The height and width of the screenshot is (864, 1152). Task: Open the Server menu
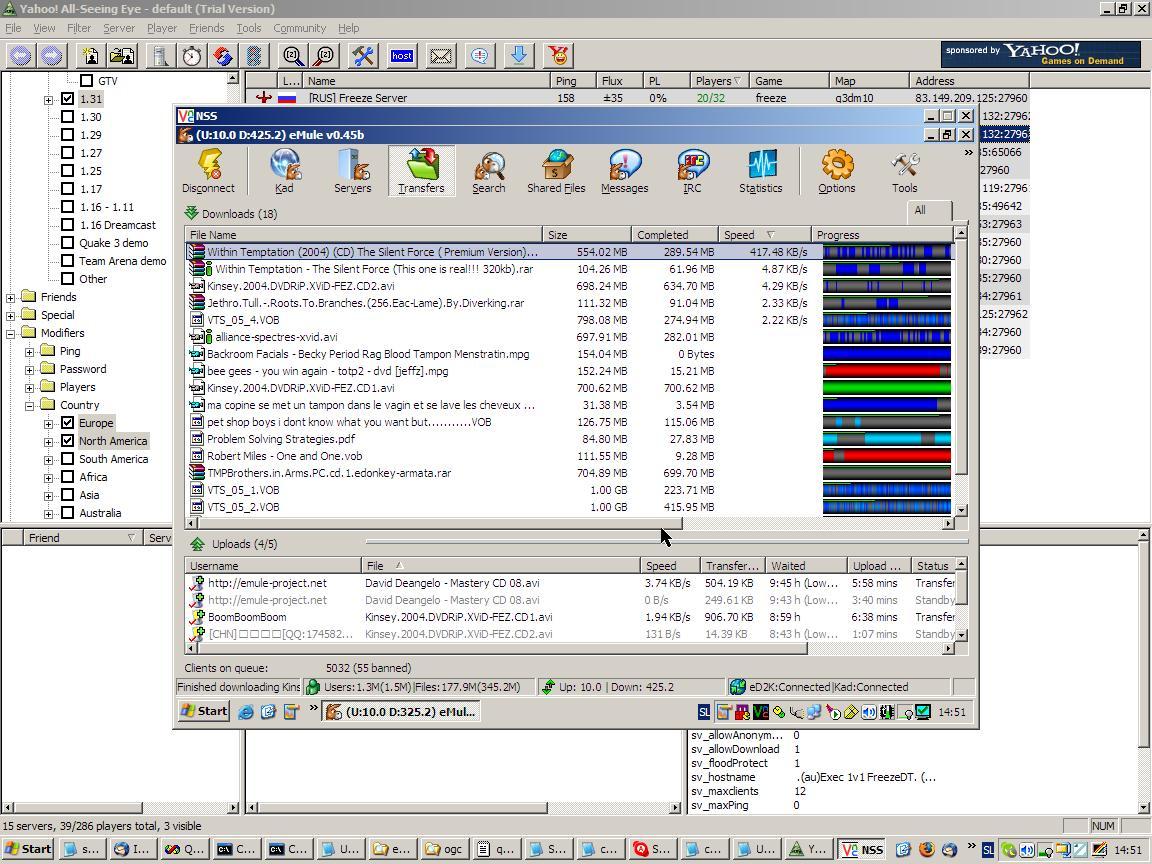coord(119,28)
